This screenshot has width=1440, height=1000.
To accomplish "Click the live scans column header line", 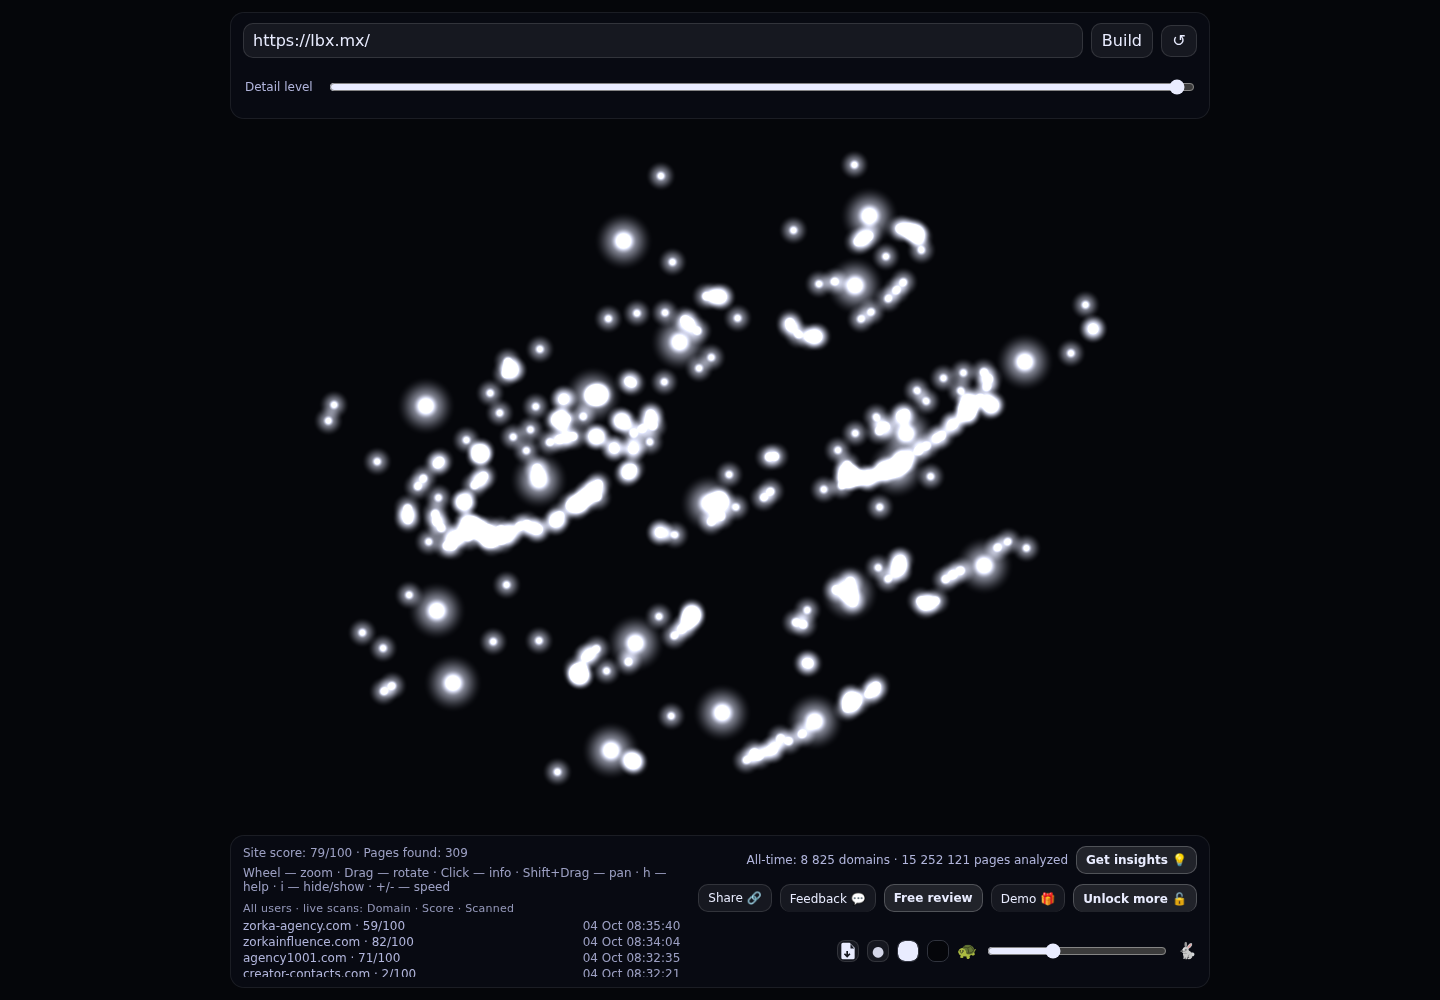I will point(378,908).
